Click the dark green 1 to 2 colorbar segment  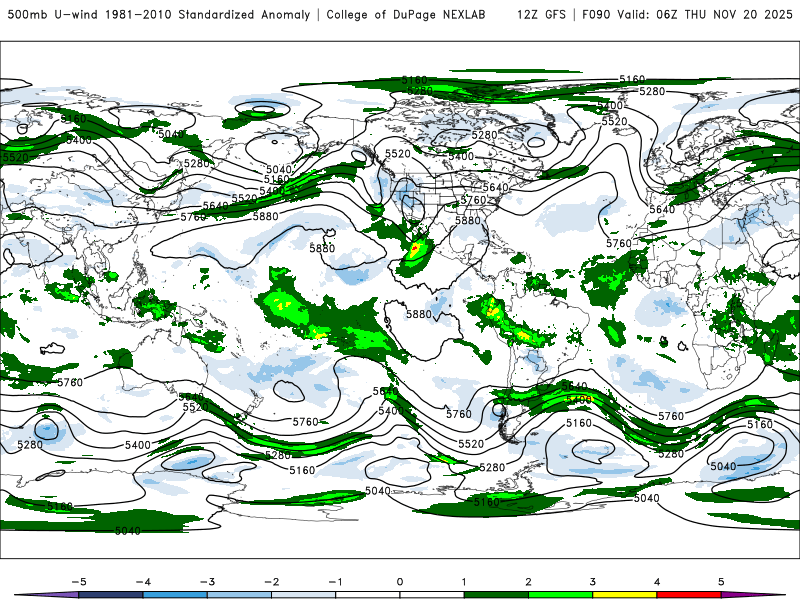[496, 595]
